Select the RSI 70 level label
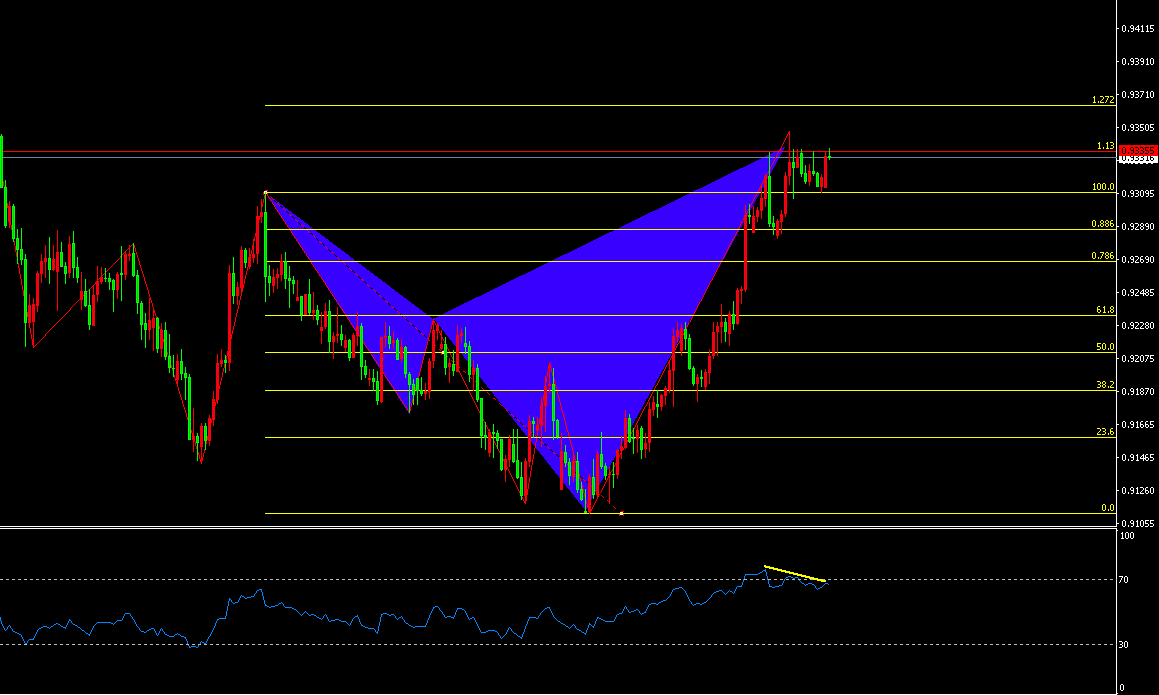The width and height of the screenshot is (1159, 695). (x=1124, y=580)
